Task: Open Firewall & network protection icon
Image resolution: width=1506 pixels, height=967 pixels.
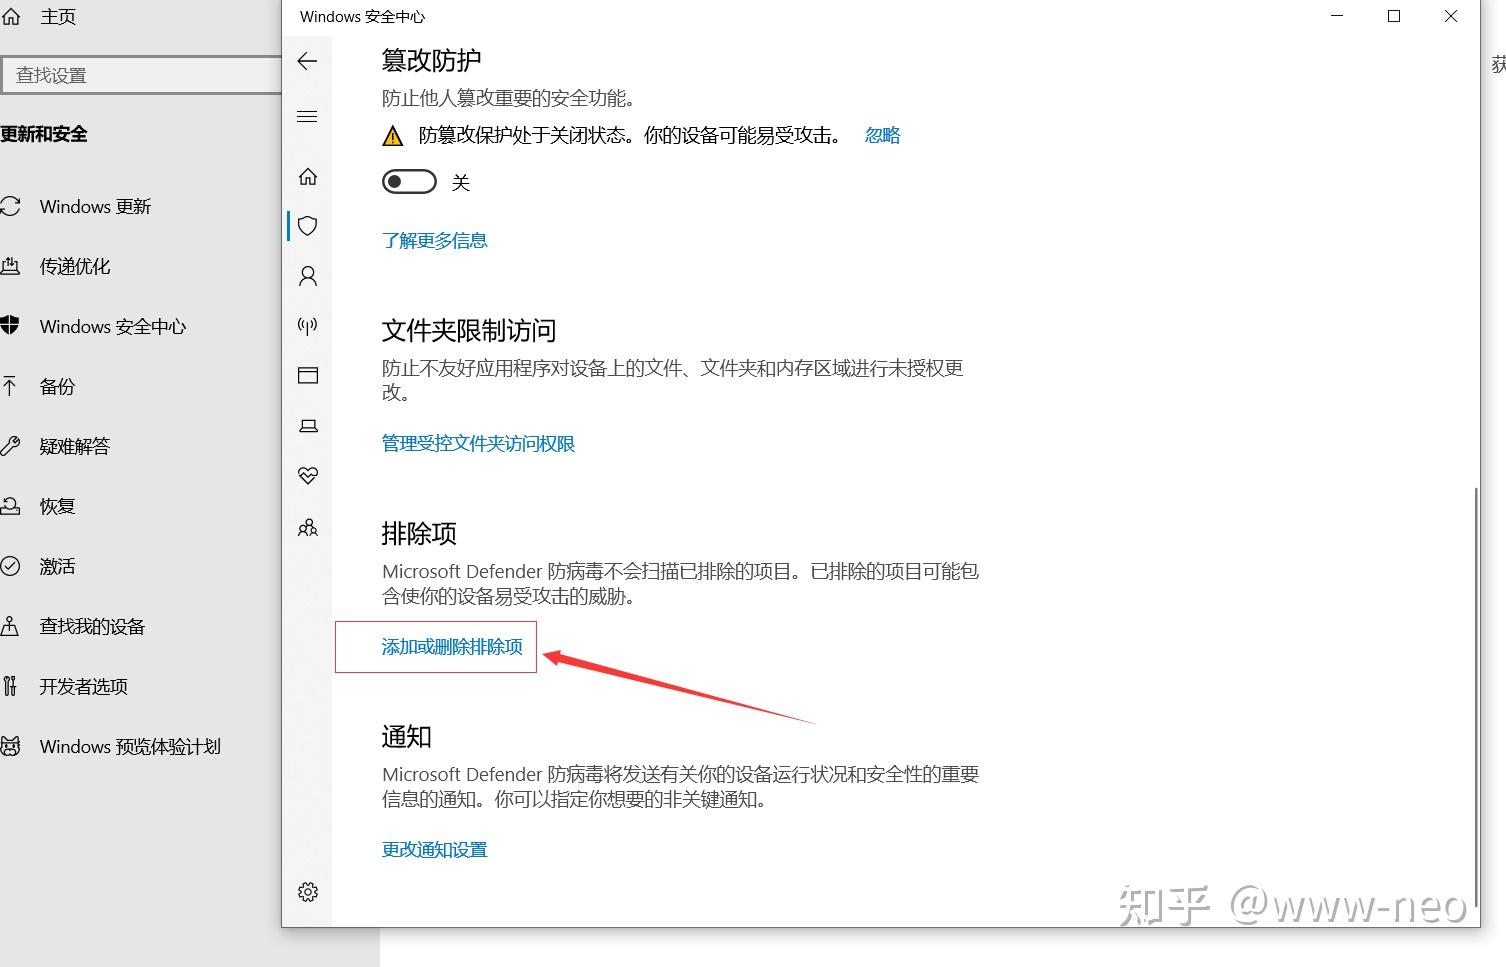Action: tap(308, 325)
